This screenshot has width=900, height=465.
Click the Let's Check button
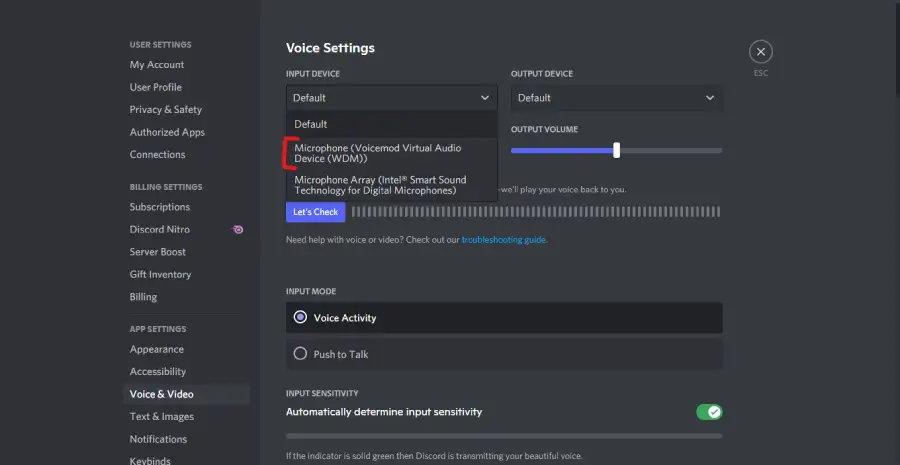[x=316, y=212]
